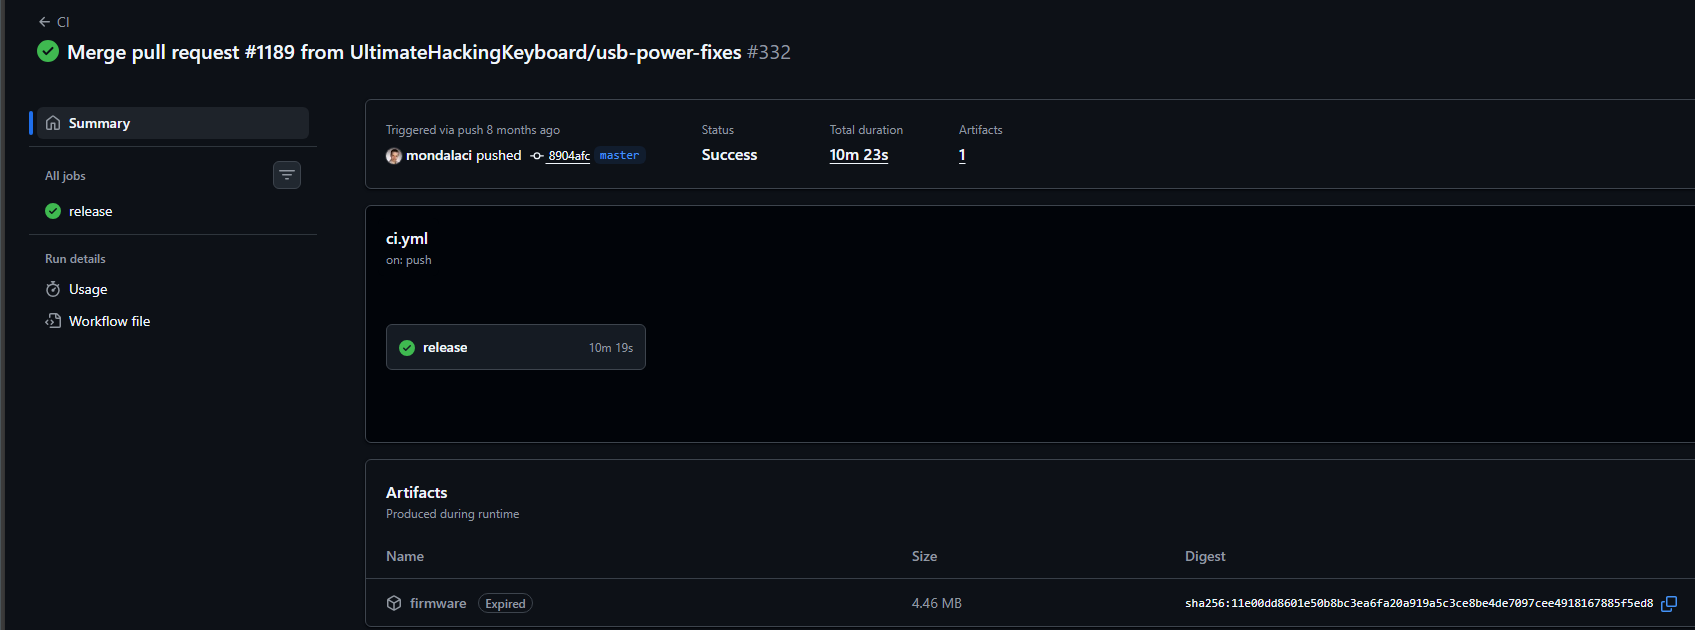The height and width of the screenshot is (630, 1695).
Task: Click the firmware artifact name
Action: tap(438, 603)
